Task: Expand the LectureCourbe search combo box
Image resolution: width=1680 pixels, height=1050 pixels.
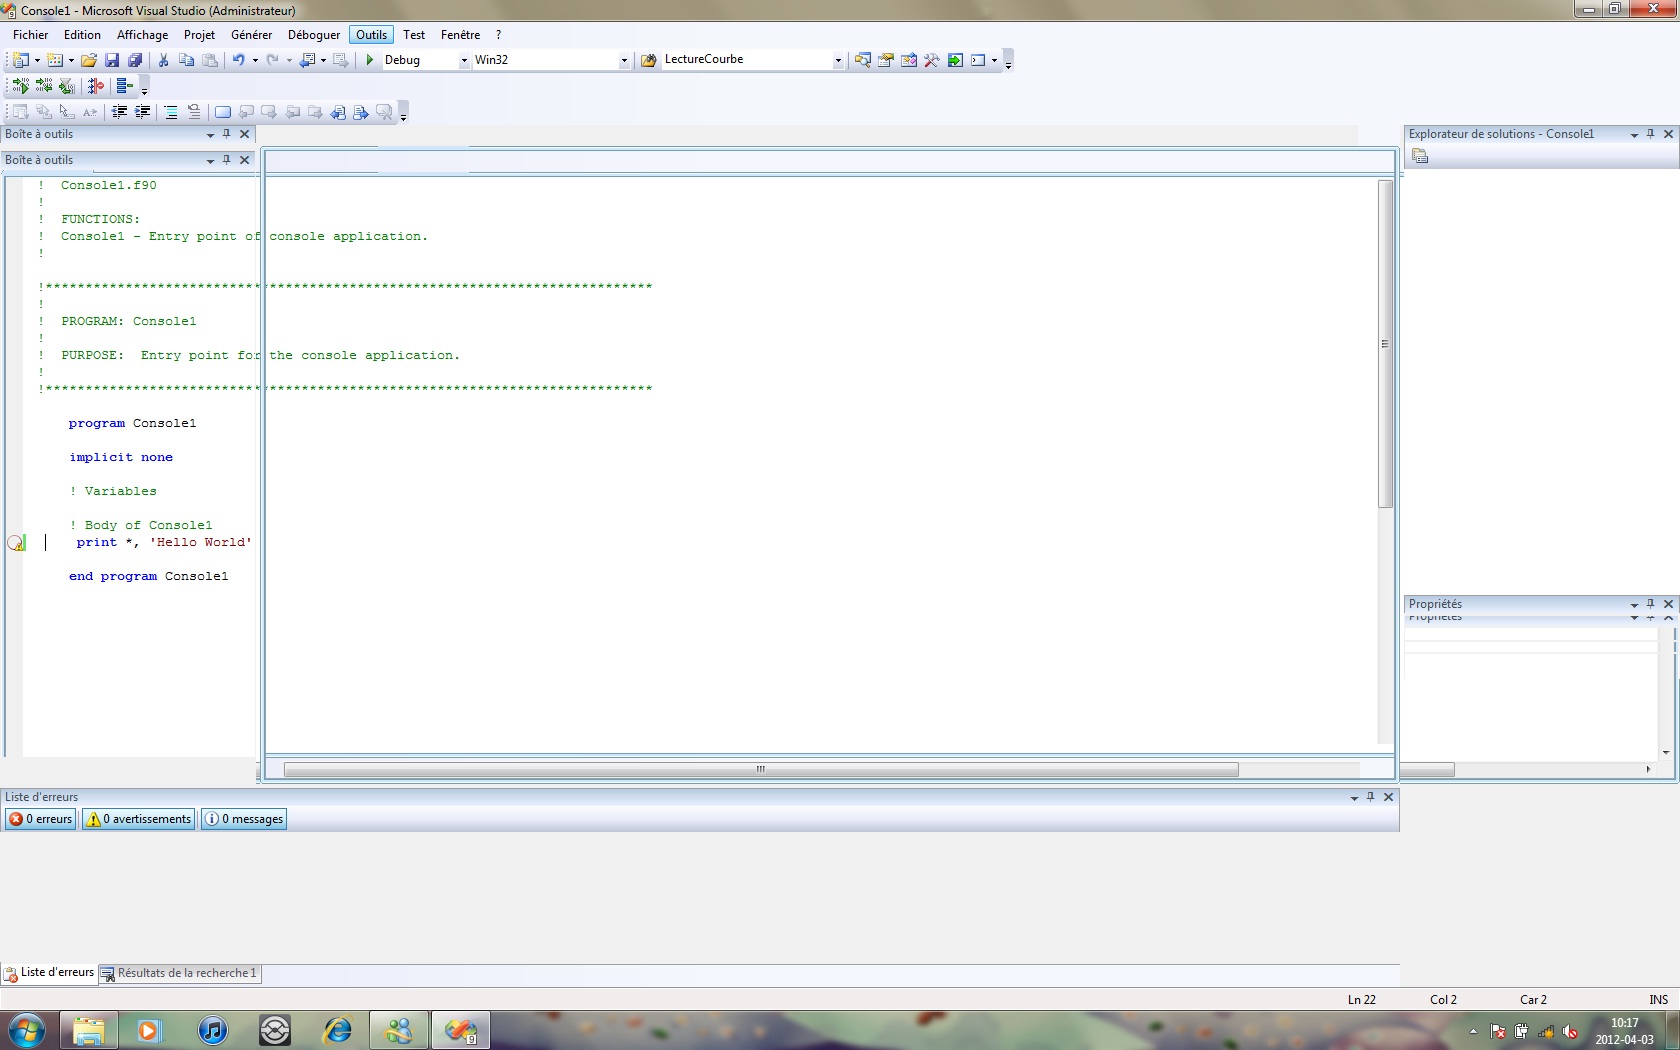Action: 838,60
